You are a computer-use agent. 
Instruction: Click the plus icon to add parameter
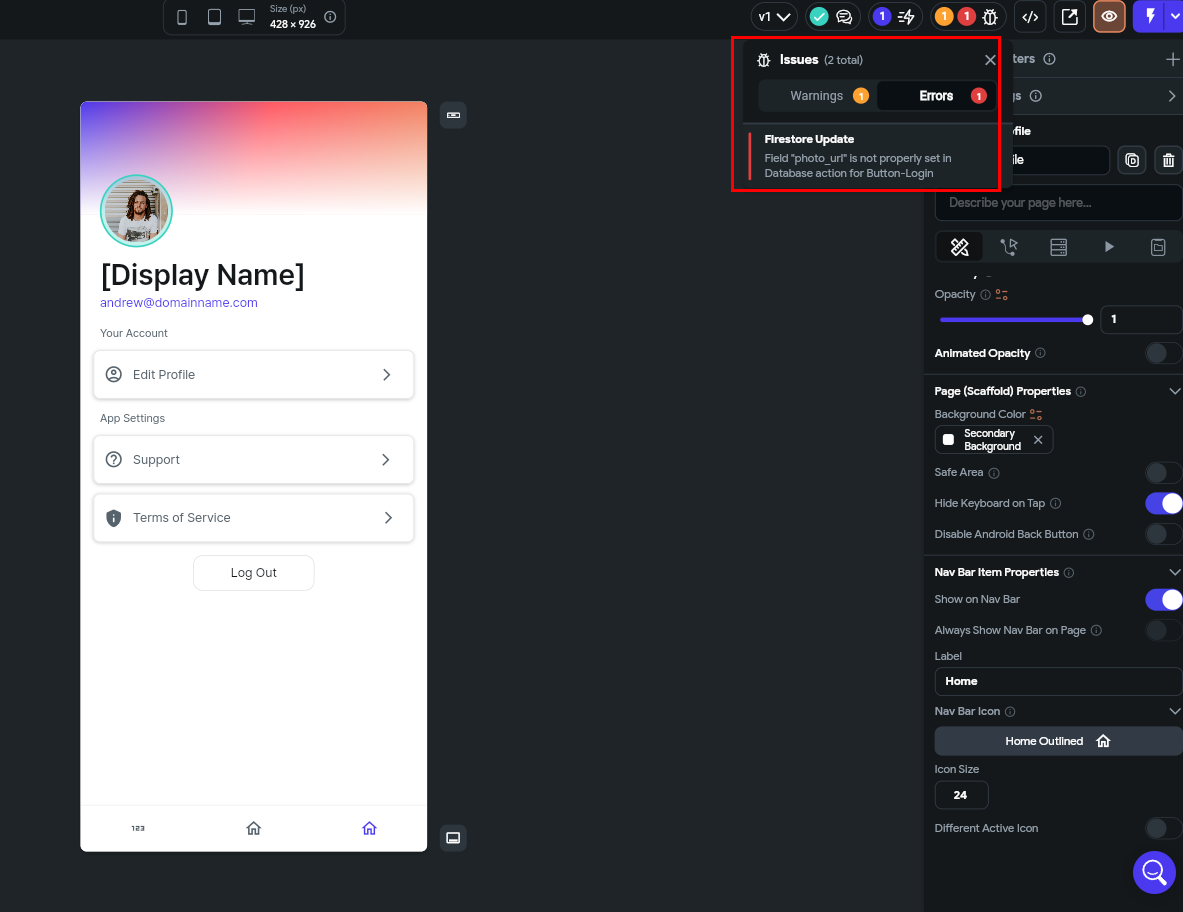coord(1172,59)
